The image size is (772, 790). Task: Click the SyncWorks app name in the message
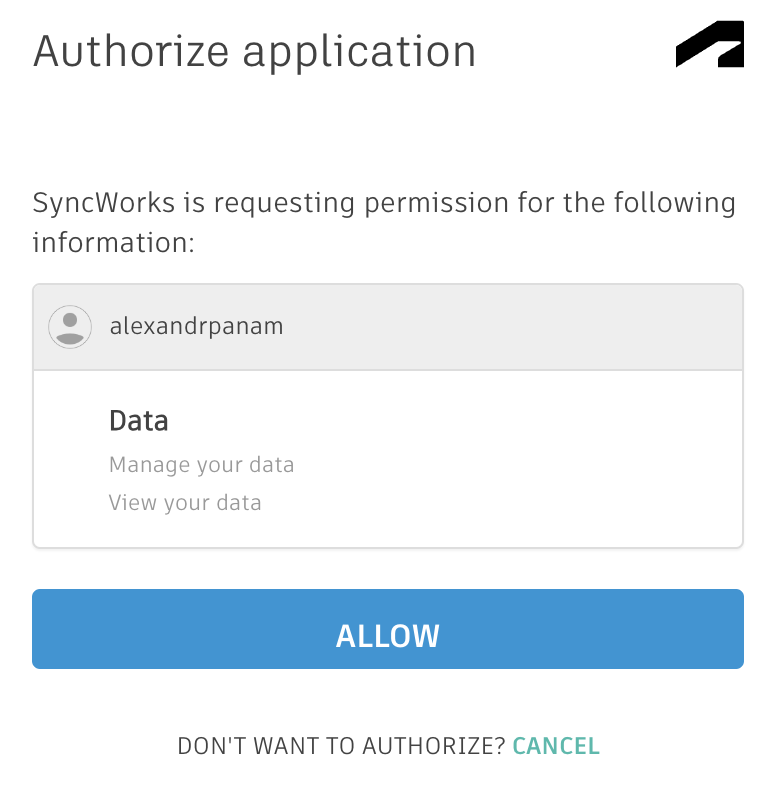click(x=104, y=203)
